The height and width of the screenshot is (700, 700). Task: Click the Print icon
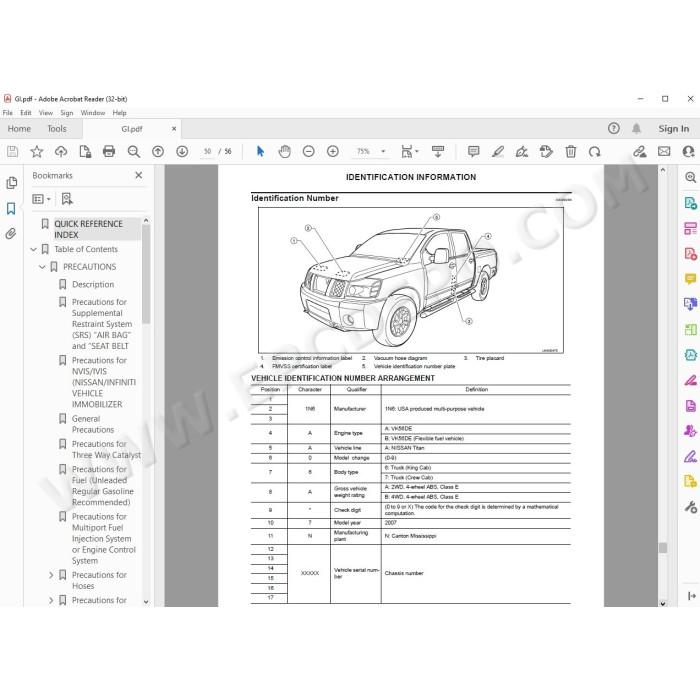click(109, 152)
